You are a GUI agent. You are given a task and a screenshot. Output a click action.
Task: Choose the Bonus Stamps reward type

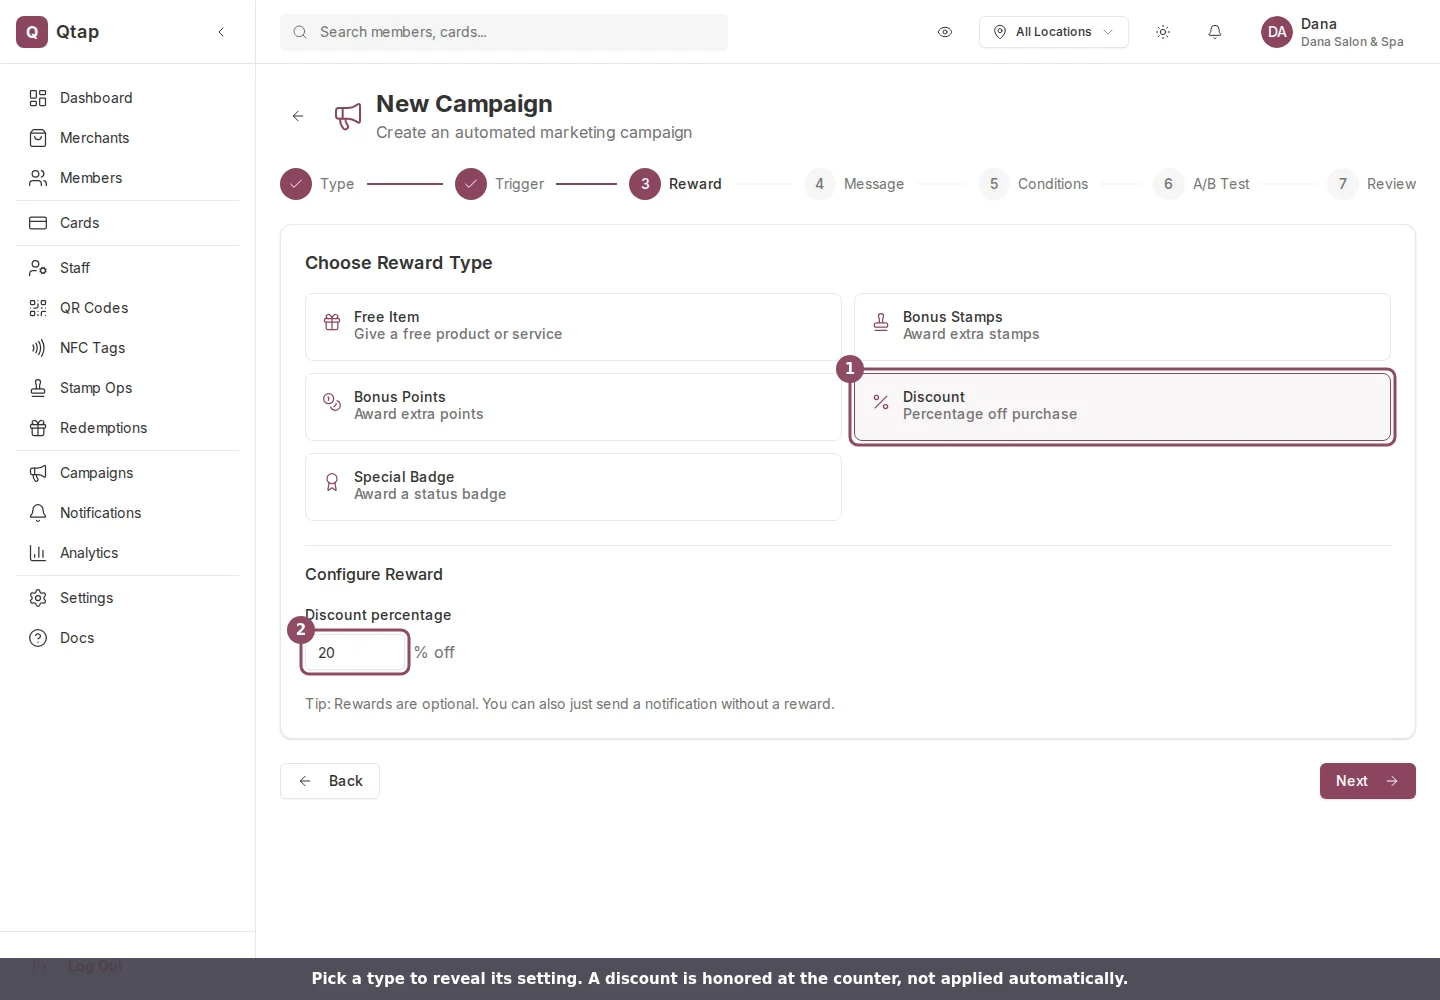tap(1122, 327)
